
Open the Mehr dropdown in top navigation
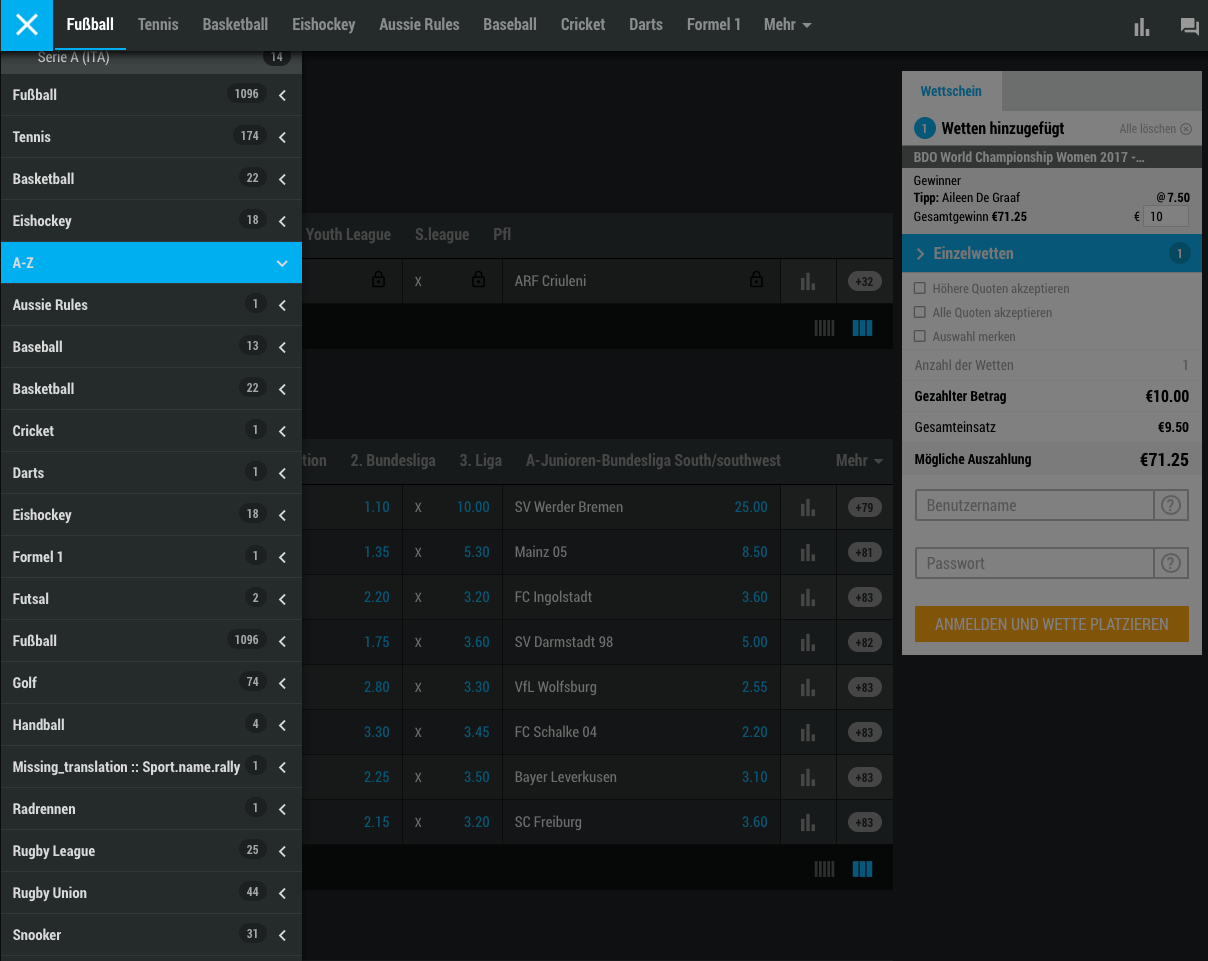tap(787, 25)
